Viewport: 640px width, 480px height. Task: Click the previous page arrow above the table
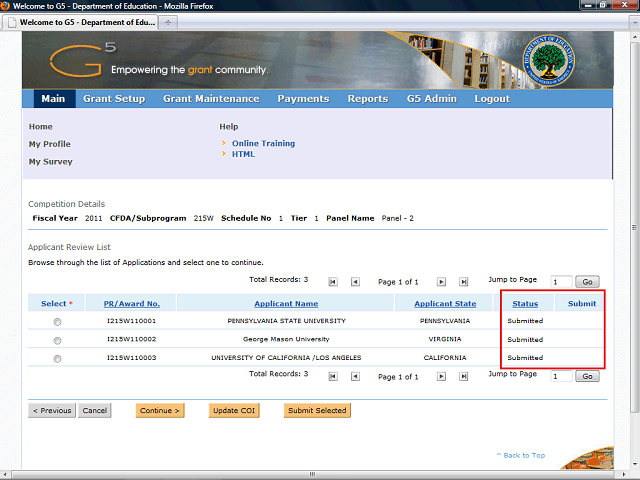point(355,282)
